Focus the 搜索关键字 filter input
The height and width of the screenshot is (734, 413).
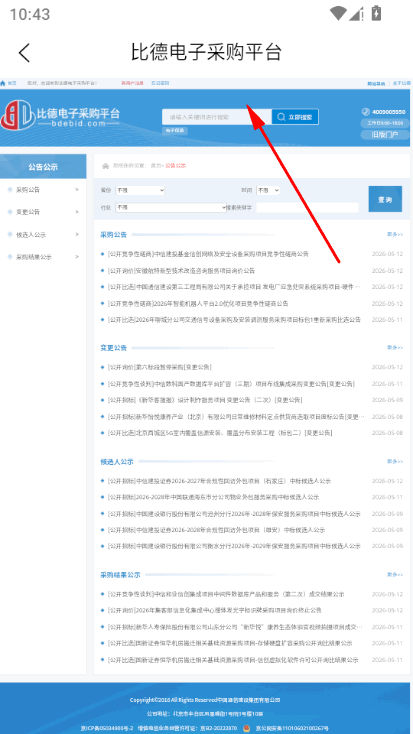coord(307,207)
